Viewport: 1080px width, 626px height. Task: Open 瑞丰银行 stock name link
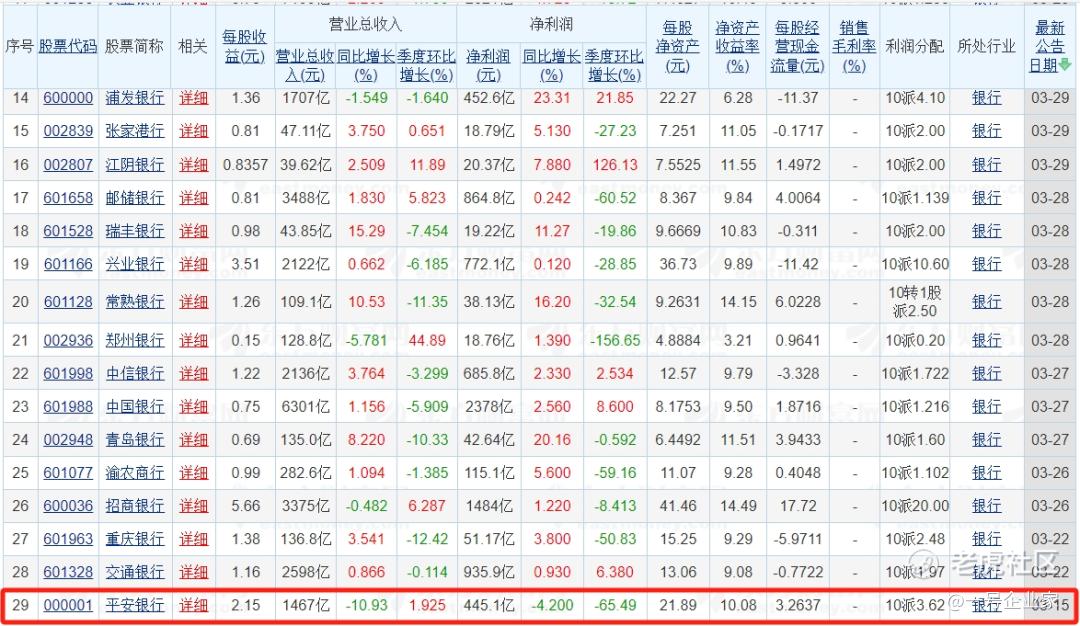[x=134, y=231]
